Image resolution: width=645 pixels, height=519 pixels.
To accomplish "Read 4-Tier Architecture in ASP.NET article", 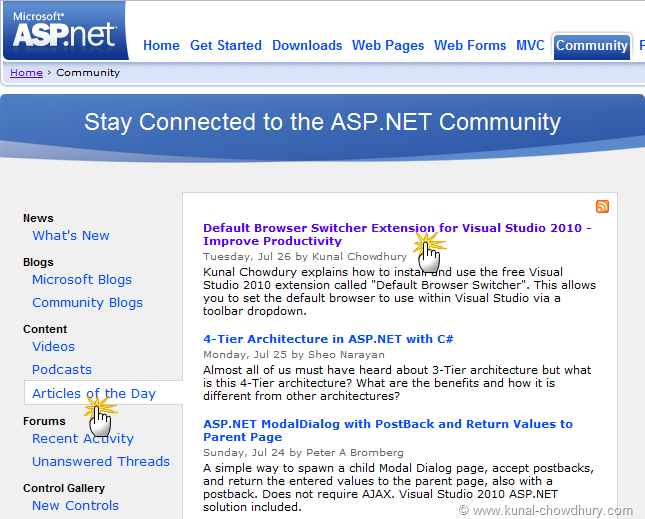I will (328, 339).
